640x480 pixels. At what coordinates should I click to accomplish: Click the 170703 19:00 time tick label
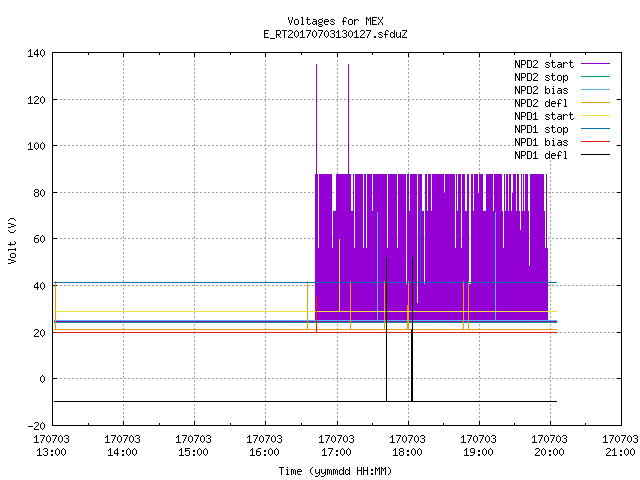(x=478, y=446)
